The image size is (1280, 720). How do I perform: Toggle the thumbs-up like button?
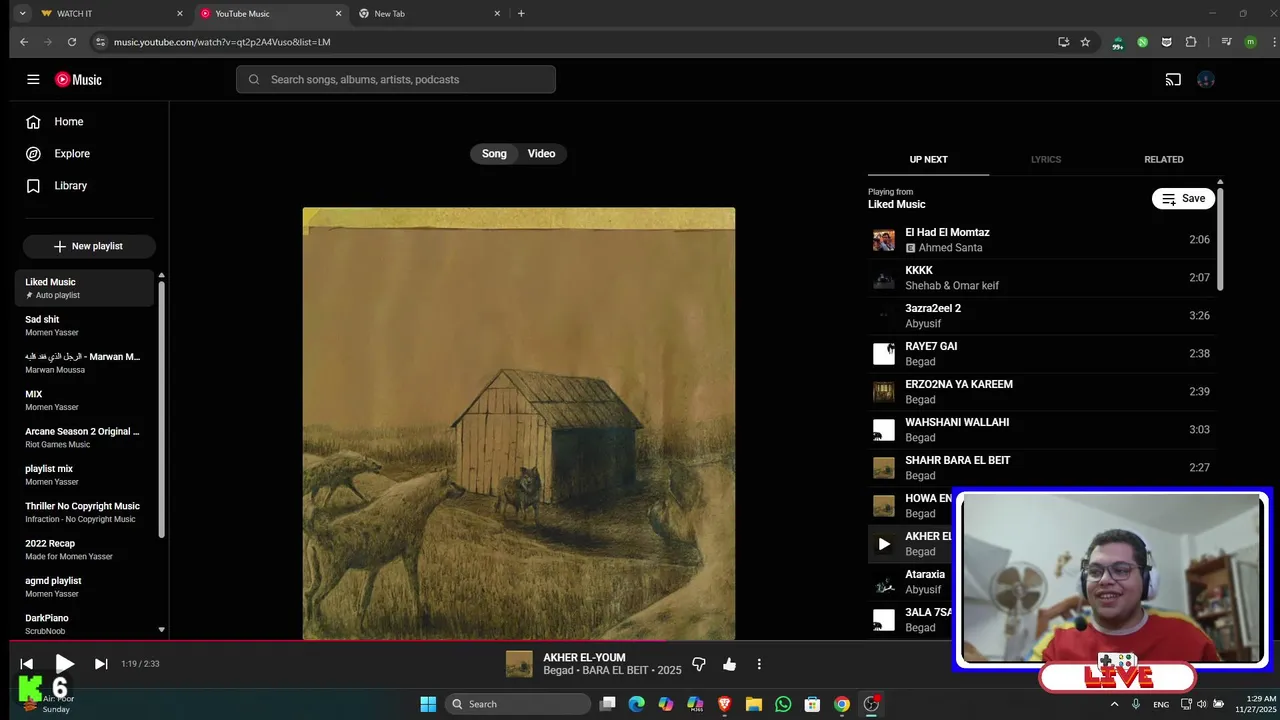point(729,664)
